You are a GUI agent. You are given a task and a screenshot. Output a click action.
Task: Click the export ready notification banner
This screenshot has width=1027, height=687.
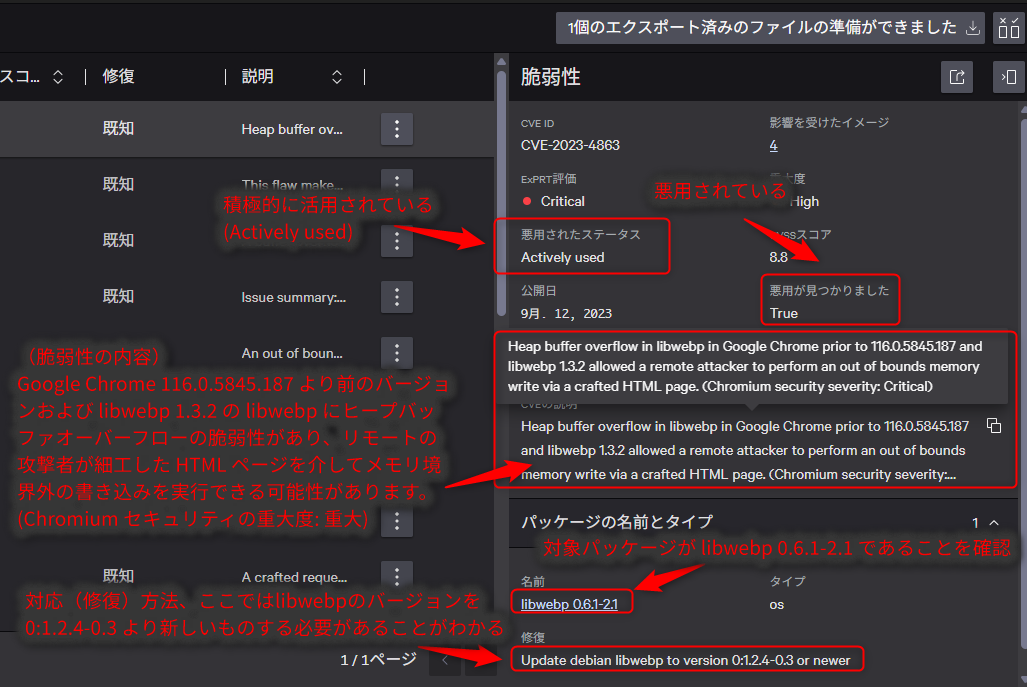point(760,28)
